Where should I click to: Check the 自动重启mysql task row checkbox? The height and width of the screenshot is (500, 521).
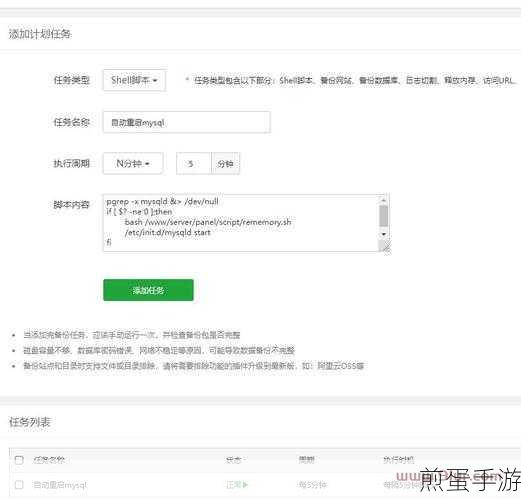pos(19,484)
